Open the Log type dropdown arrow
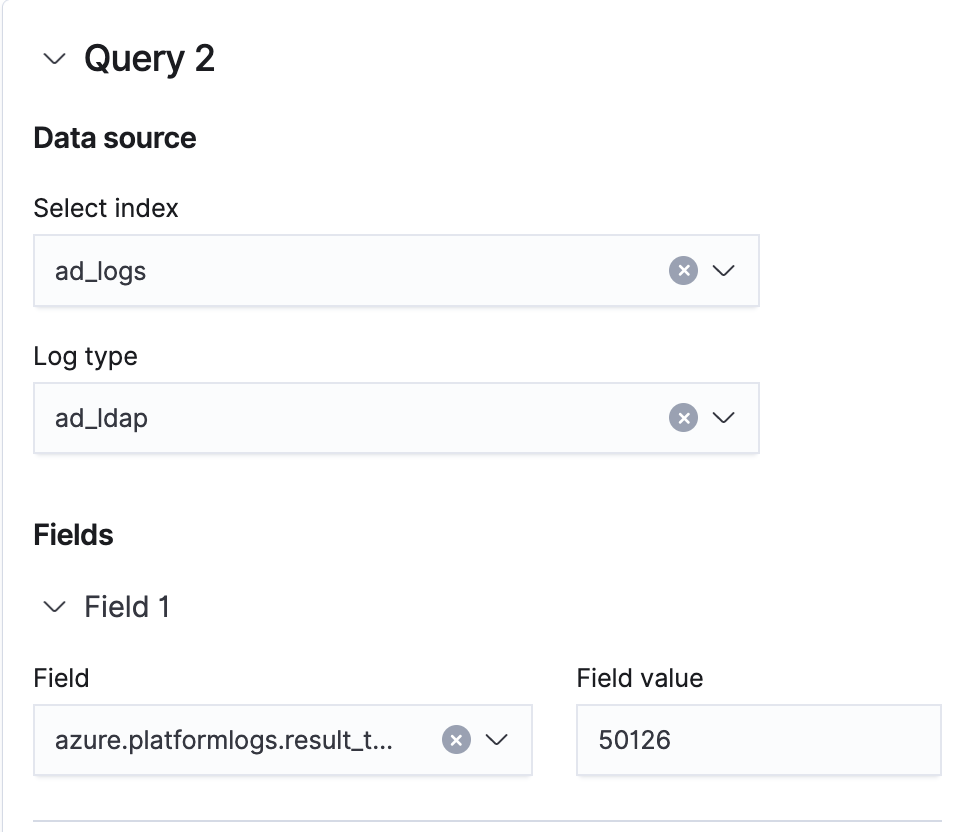The height and width of the screenshot is (832, 970). tap(723, 418)
